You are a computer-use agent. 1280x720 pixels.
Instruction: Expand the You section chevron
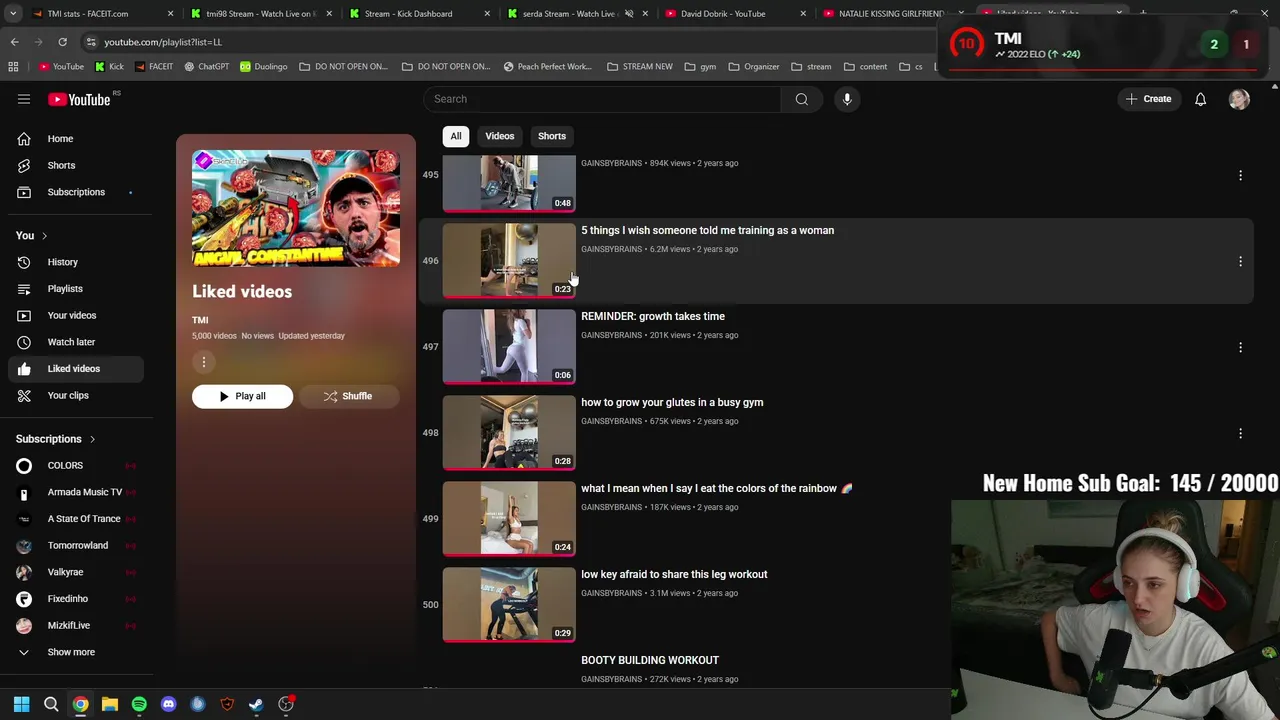click(x=44, y=236)
